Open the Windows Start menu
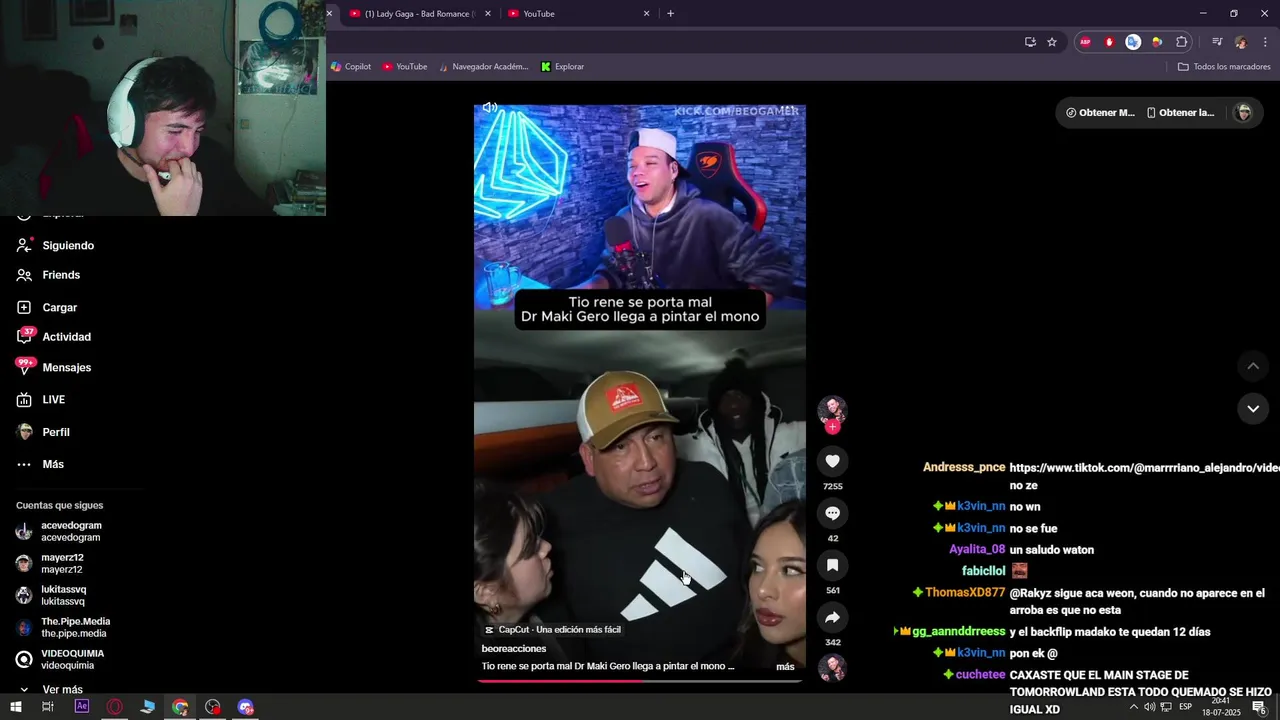The width and height of the screenshot is (1280, 720). click(15, 707)
